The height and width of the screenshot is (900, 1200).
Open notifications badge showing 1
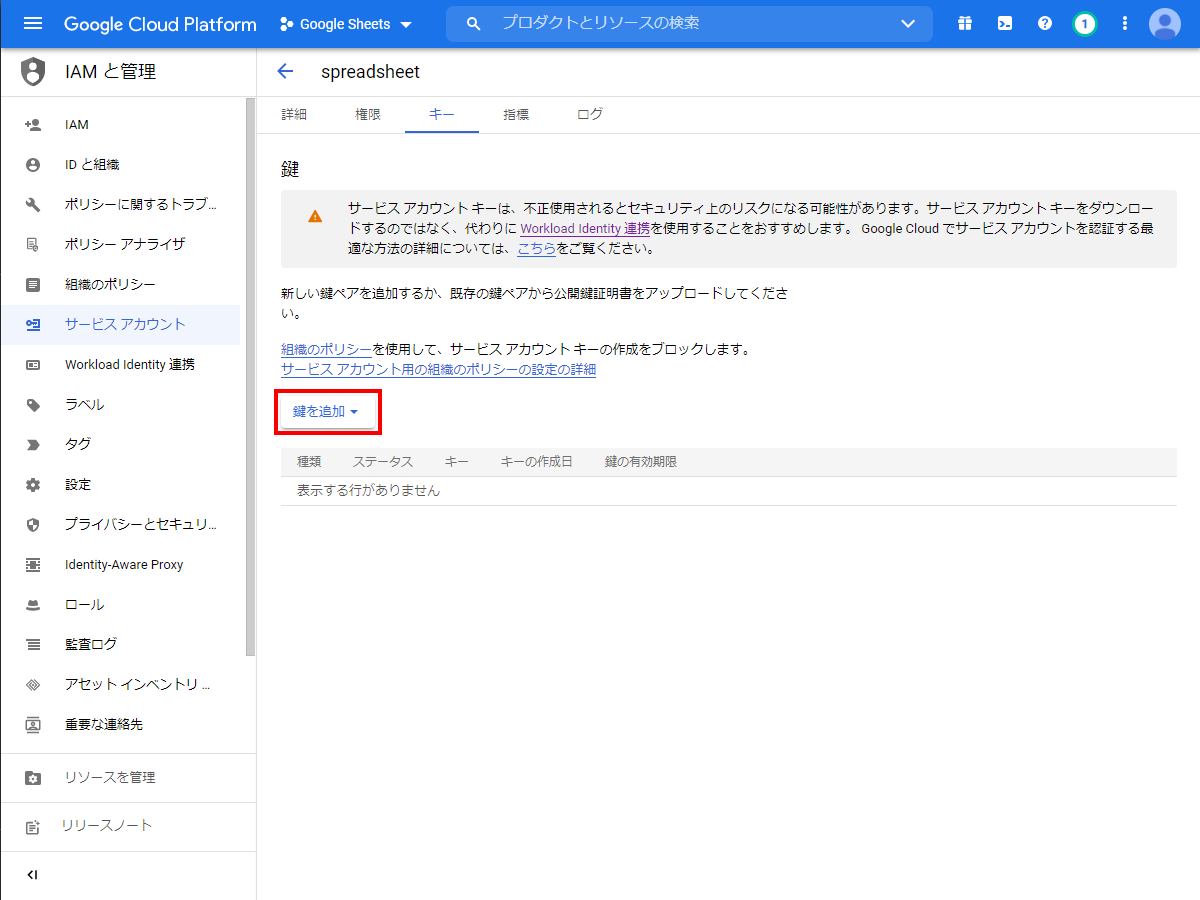[1085, 23]
